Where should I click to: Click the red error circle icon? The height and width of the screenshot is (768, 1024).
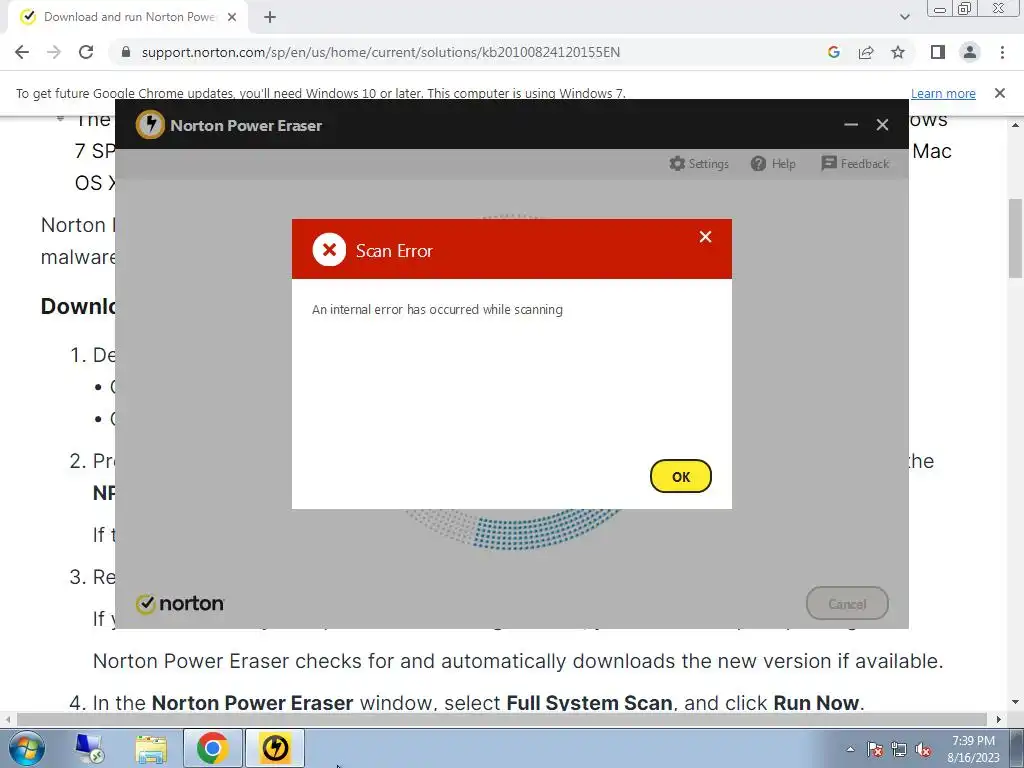point(329,249)
